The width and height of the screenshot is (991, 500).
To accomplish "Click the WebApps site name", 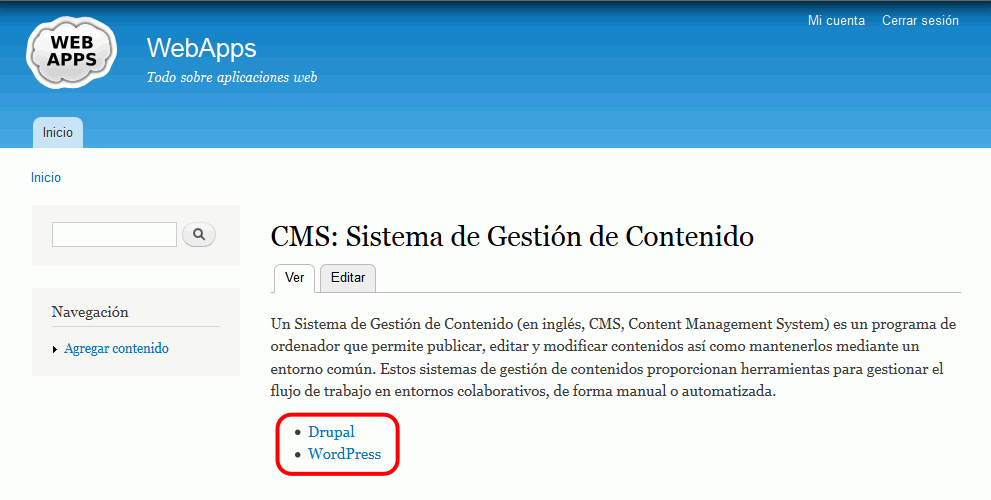I will pos(202,48).
